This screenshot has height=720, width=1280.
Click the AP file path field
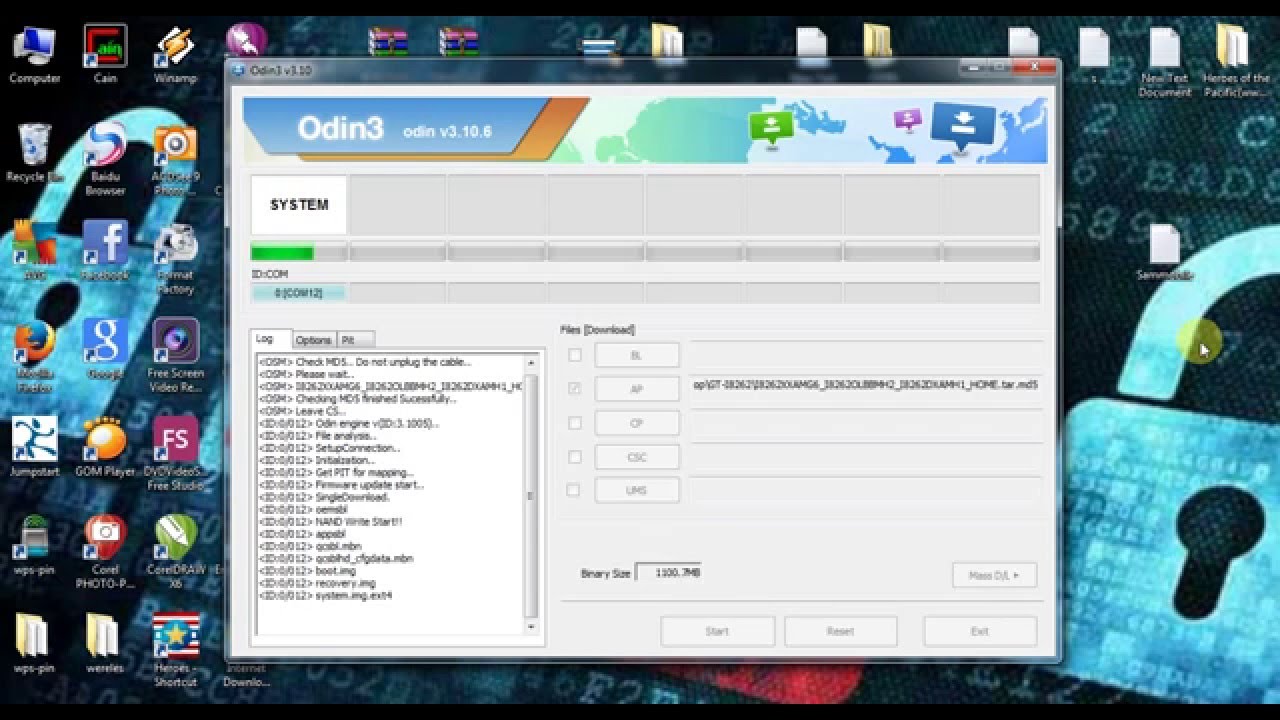(x=865, y=385)
